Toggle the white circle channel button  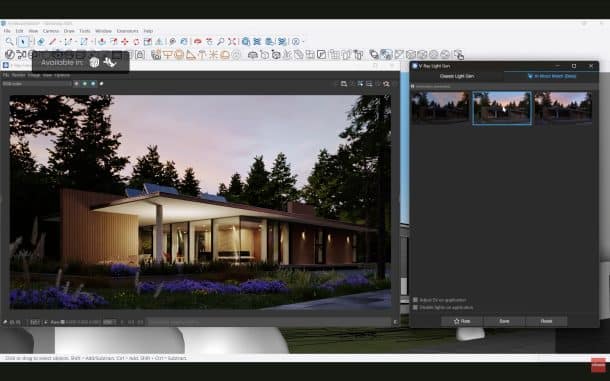click(101, 83)
